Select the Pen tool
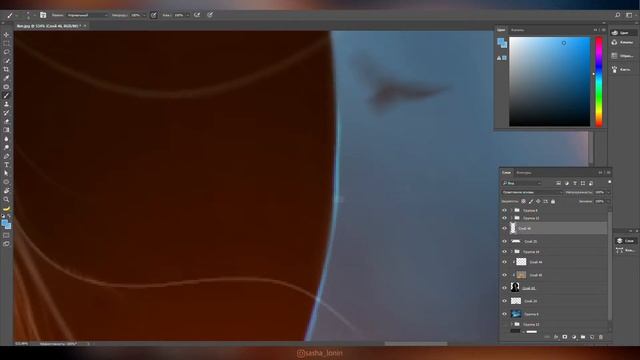Screen dimensions: 640x360 pos(6,156)
